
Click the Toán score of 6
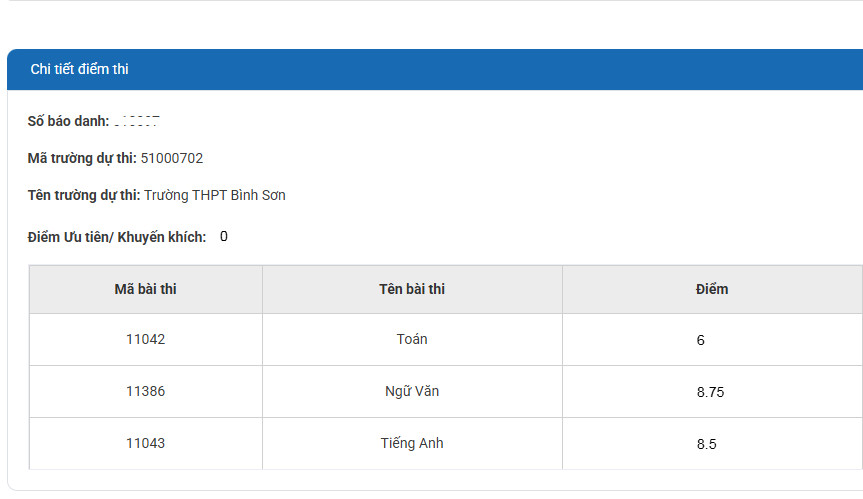[701, 340]
